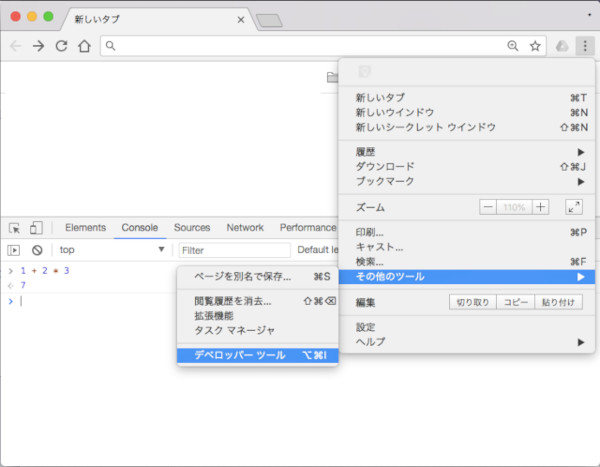Reload the page with the refresh icon

[x=62, y=46]
